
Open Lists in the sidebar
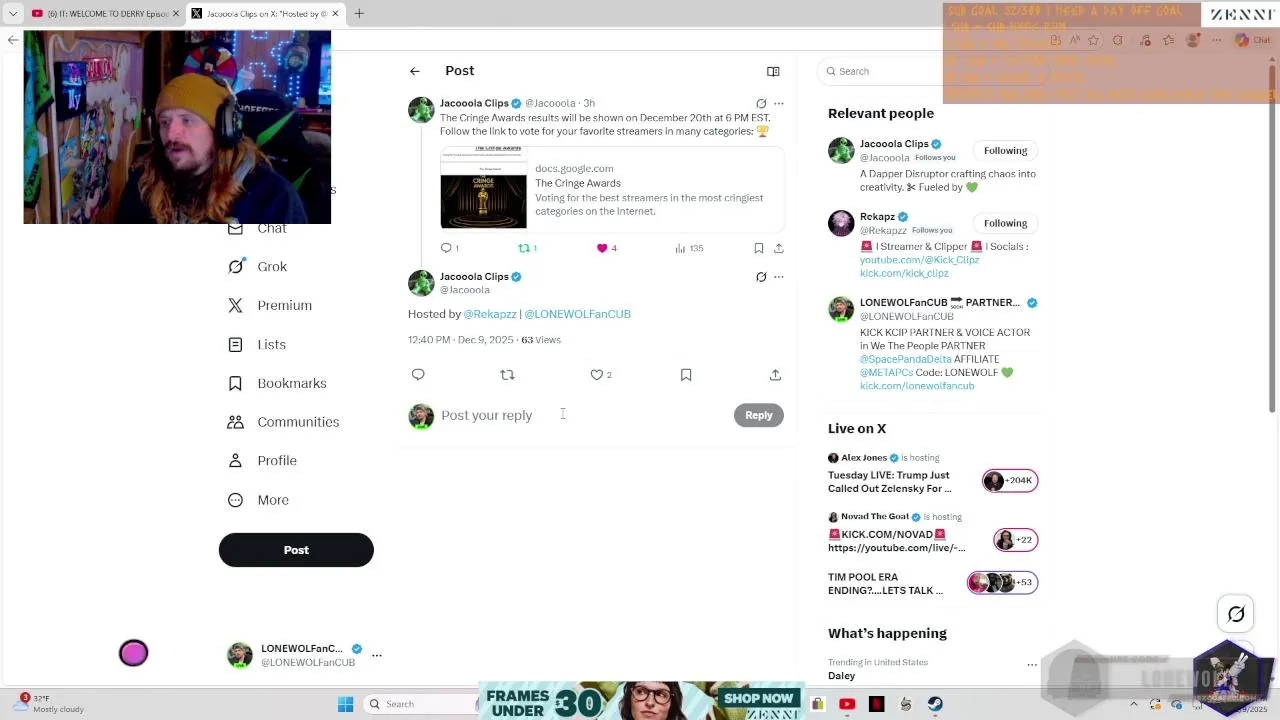[257, 344]
